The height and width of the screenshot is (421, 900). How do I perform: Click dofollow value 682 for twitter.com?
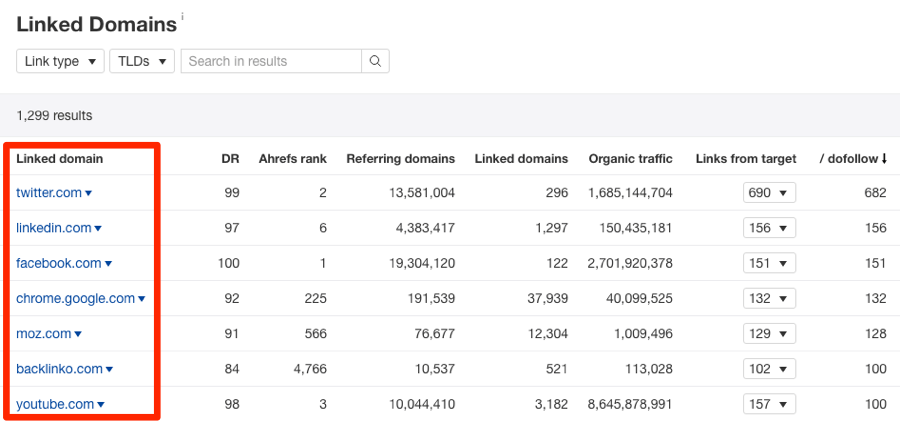click(875, 193)
